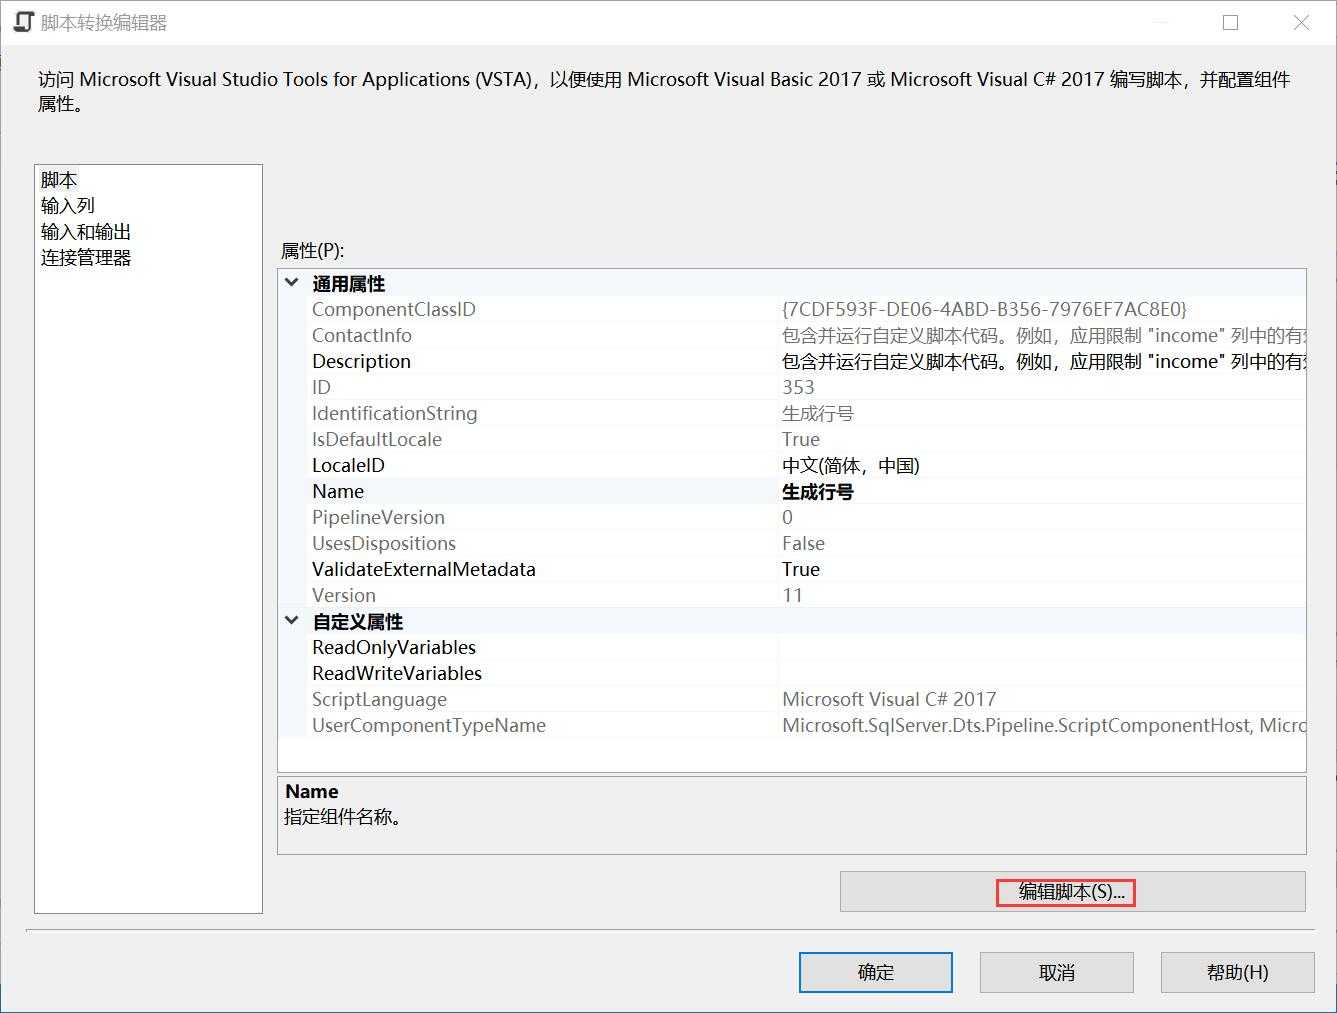
Task: Select the 脚本 page in left list
Action: pos(59,180)
